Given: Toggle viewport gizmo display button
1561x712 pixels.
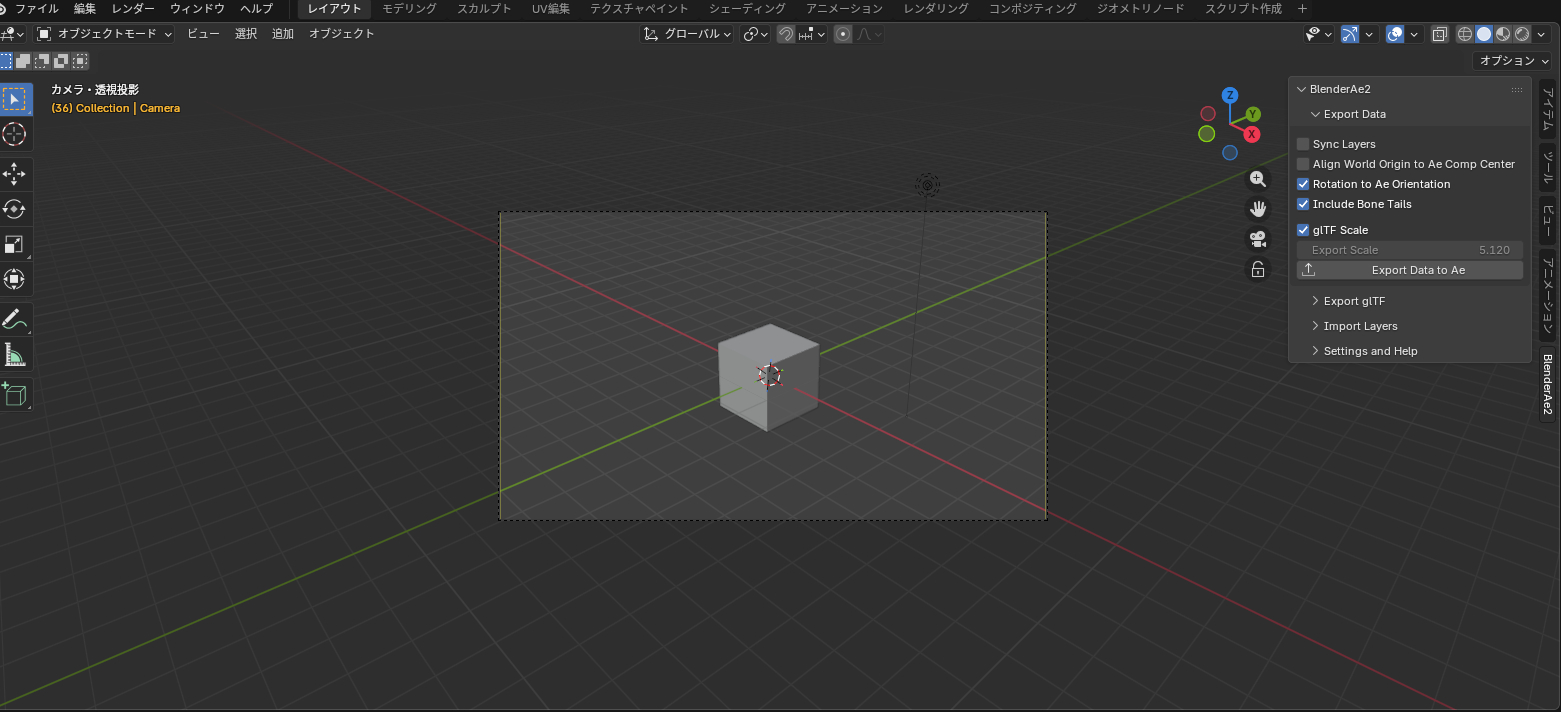Looking at the screenshot, I should 1350,34.
